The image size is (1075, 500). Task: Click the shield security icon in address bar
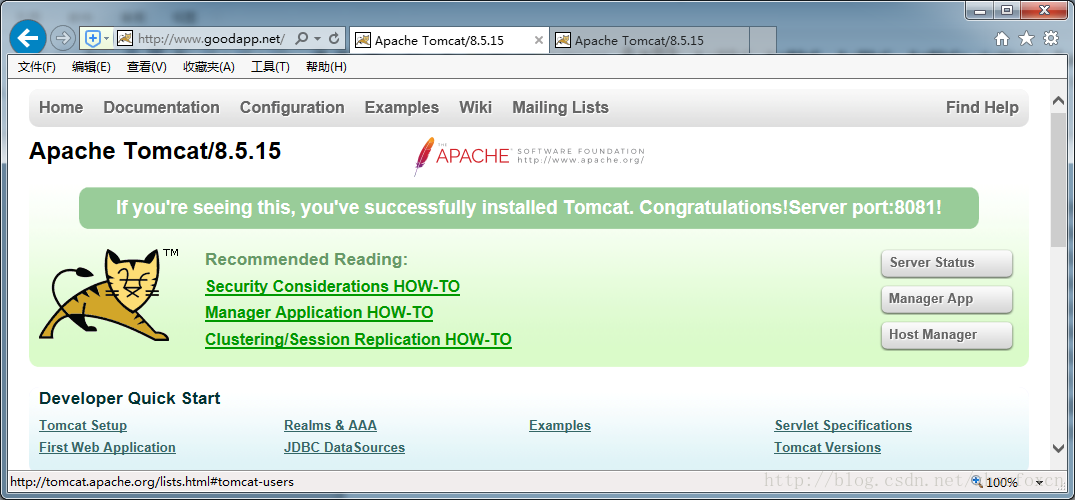coord(93,38)
